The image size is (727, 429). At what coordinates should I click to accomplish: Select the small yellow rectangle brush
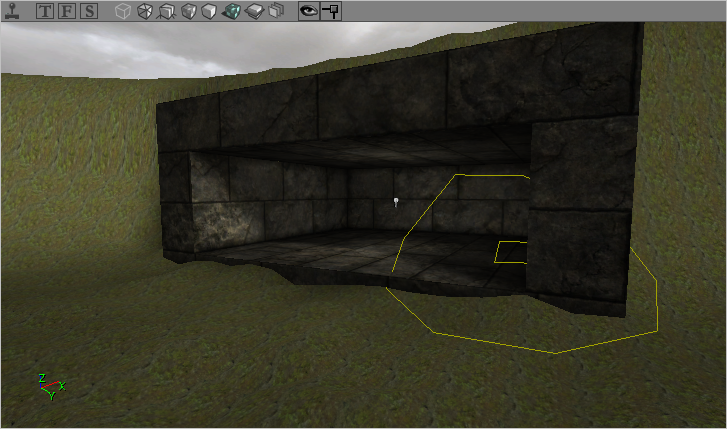[x=512, y=251]
